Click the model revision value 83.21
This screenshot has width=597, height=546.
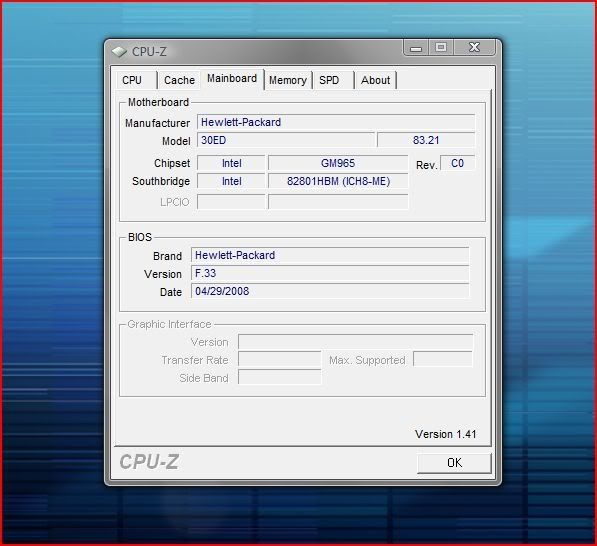tap(426, 140)
